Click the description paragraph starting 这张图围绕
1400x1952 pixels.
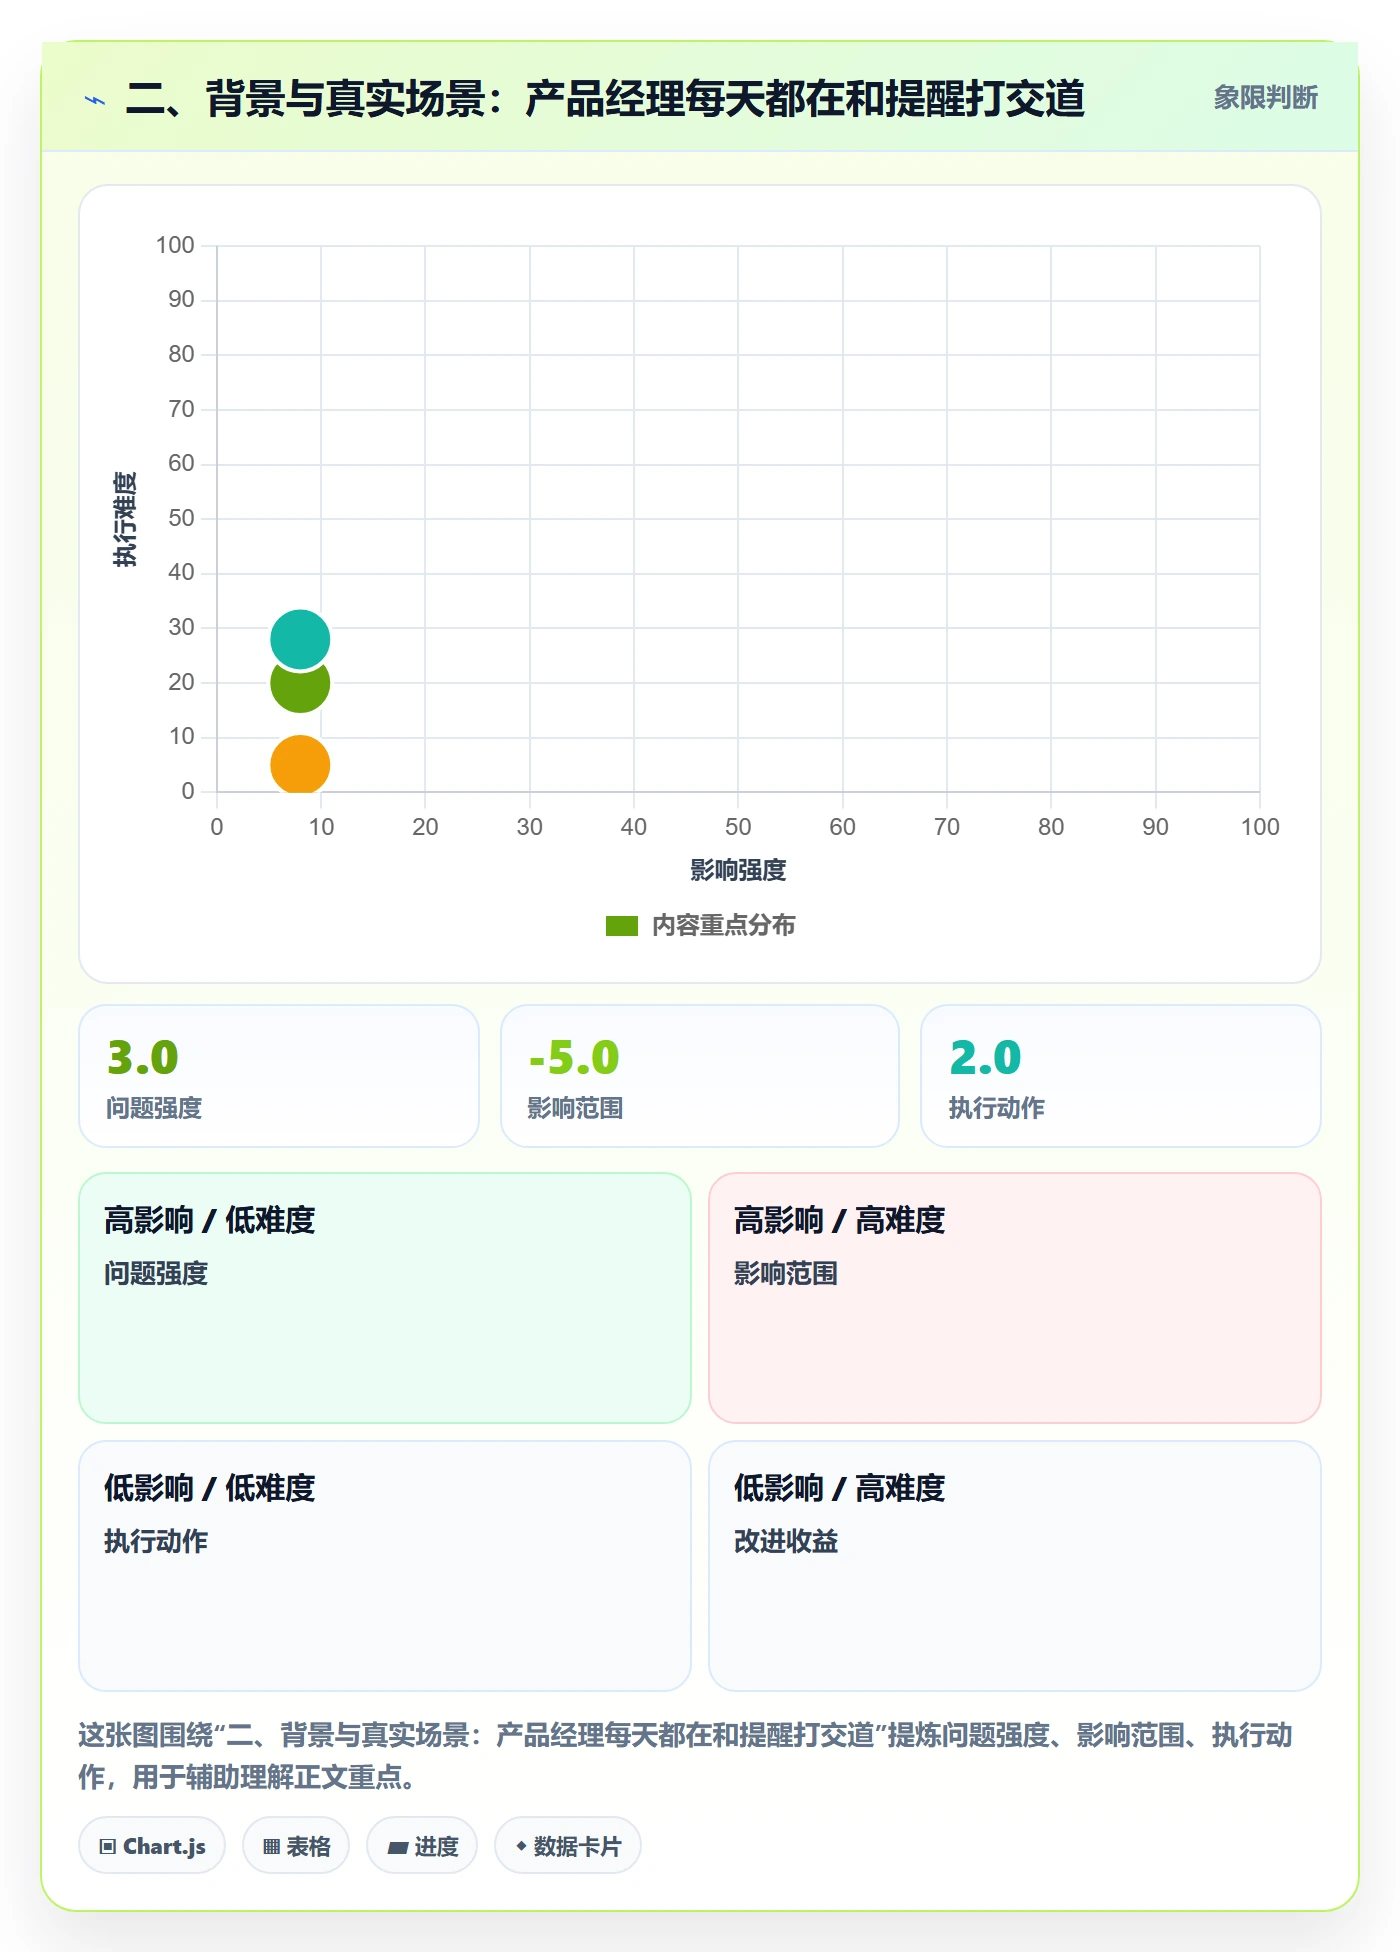coord(686,1756)
